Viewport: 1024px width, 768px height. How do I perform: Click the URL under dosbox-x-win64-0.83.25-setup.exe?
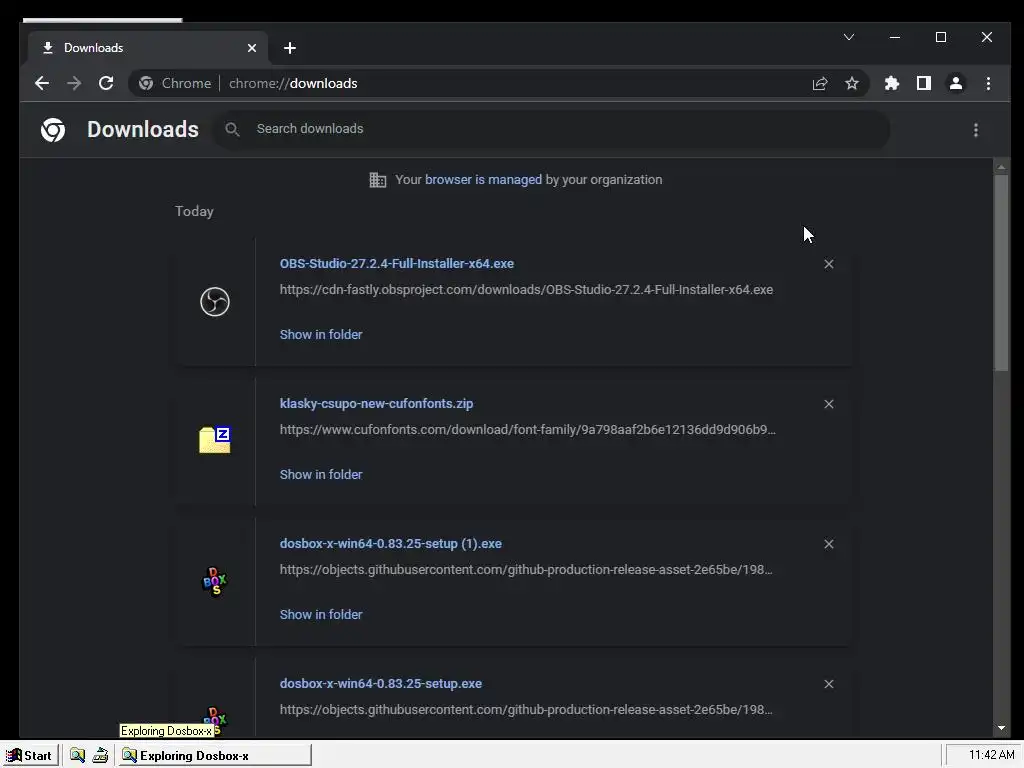tap(526, 710)
